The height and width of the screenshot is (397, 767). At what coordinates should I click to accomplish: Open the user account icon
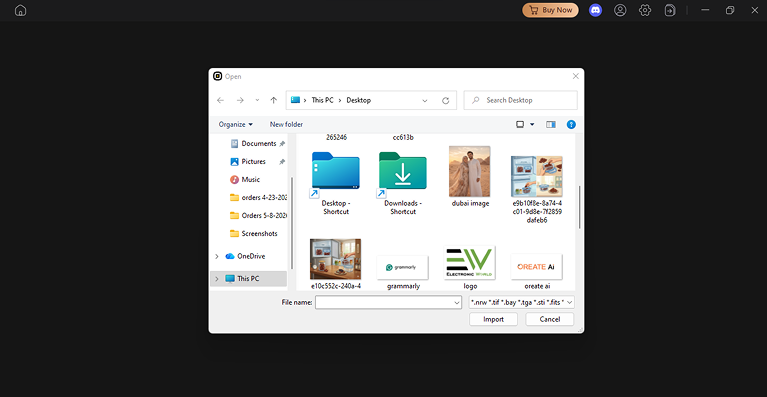pyautogui.click(x=620, y=10)
